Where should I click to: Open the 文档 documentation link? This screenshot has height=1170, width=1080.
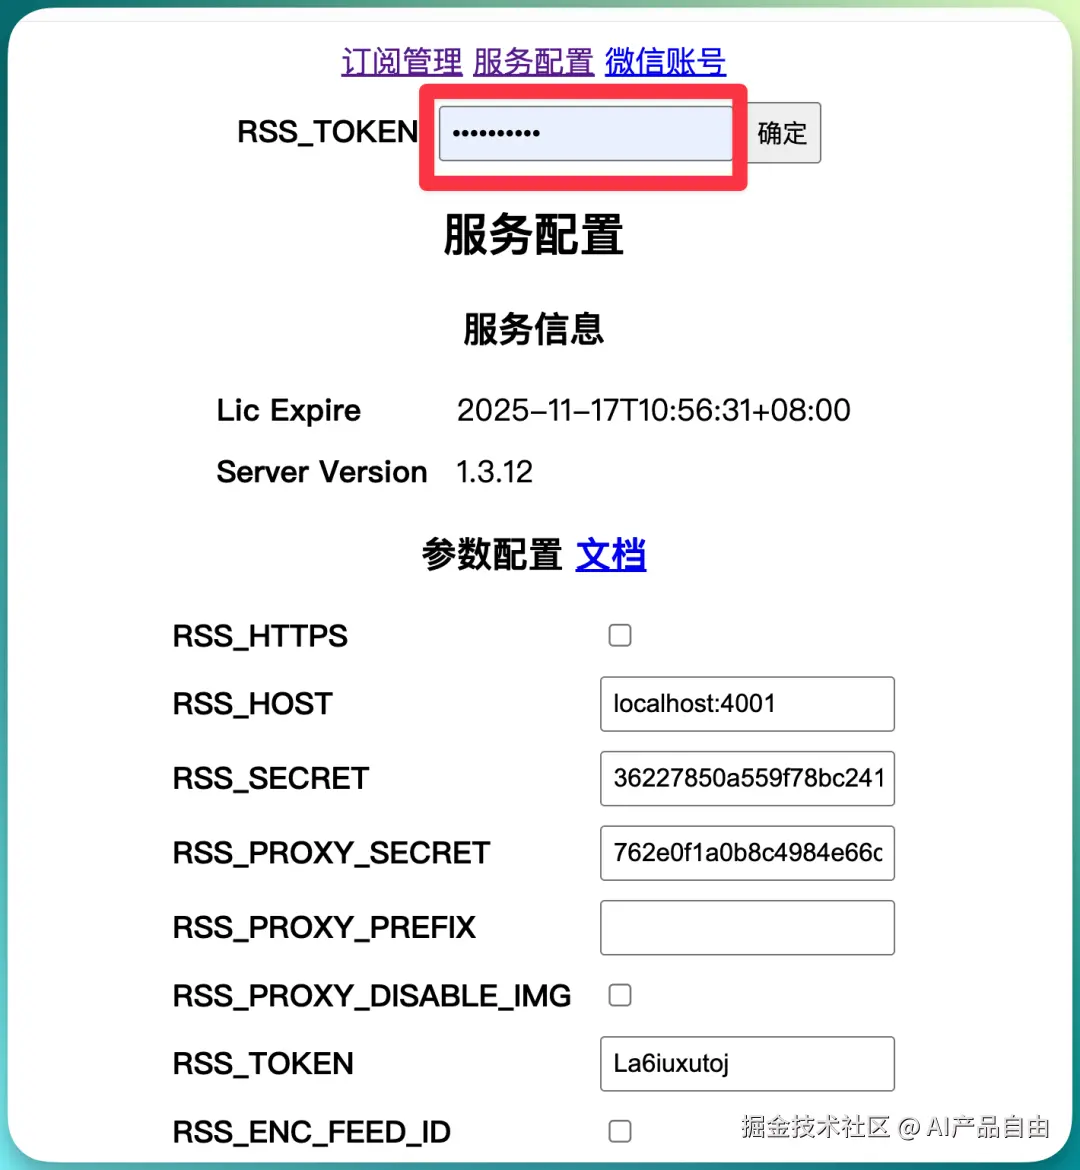pyautogui.click(x=611, y=554)
